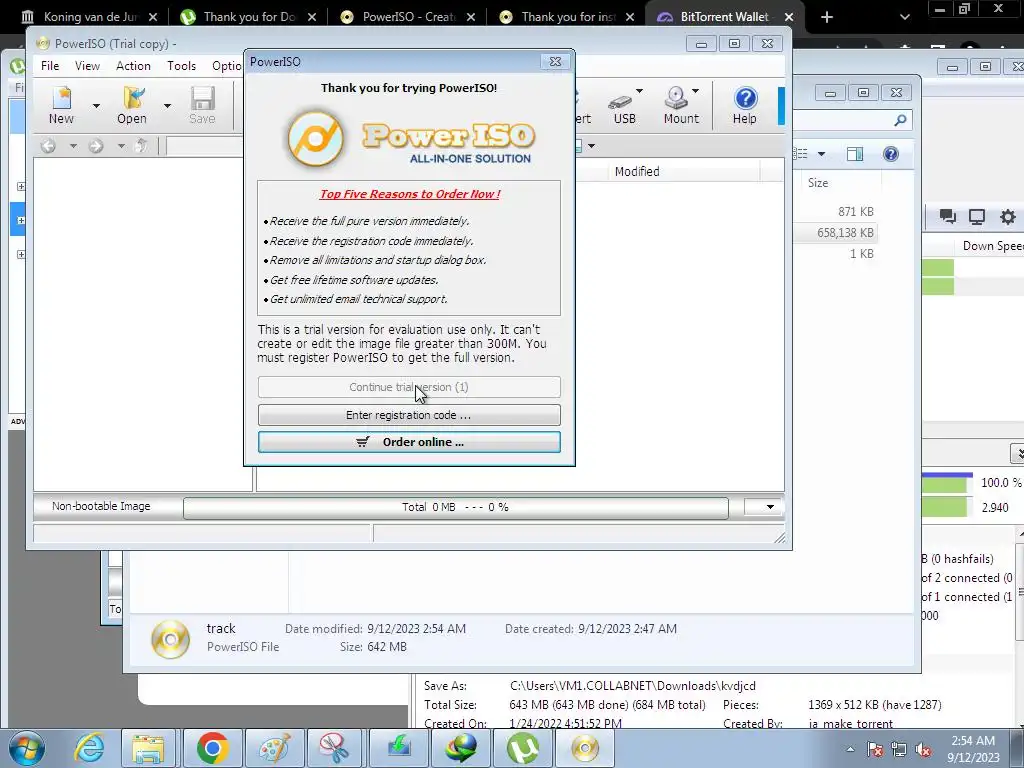Click the uTorrent remote monitor icon

(x=977, y=217)
